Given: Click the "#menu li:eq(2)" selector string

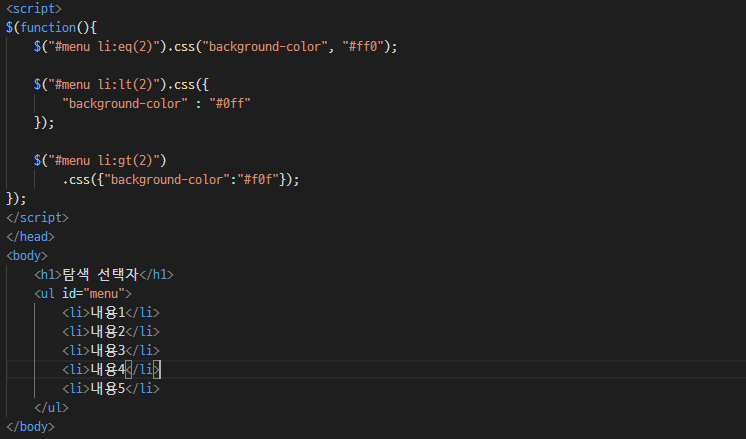Looking at the screenshot, I should pos(104,47).
